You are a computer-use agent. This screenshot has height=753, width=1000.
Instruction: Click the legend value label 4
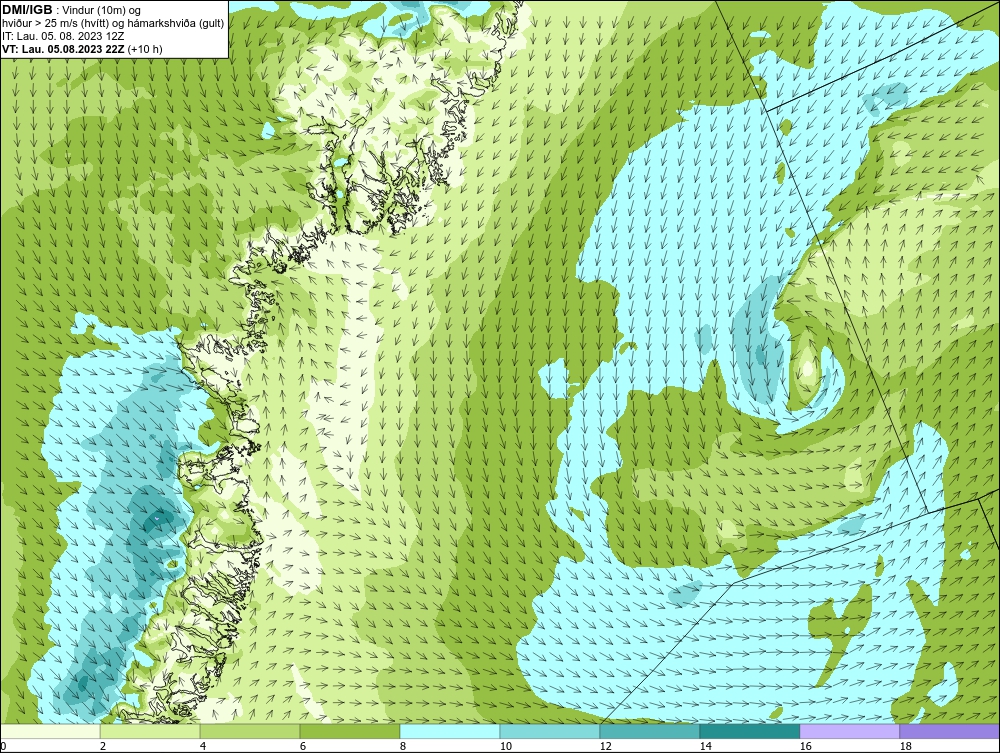pyautogui.click(x=203, y=746)
